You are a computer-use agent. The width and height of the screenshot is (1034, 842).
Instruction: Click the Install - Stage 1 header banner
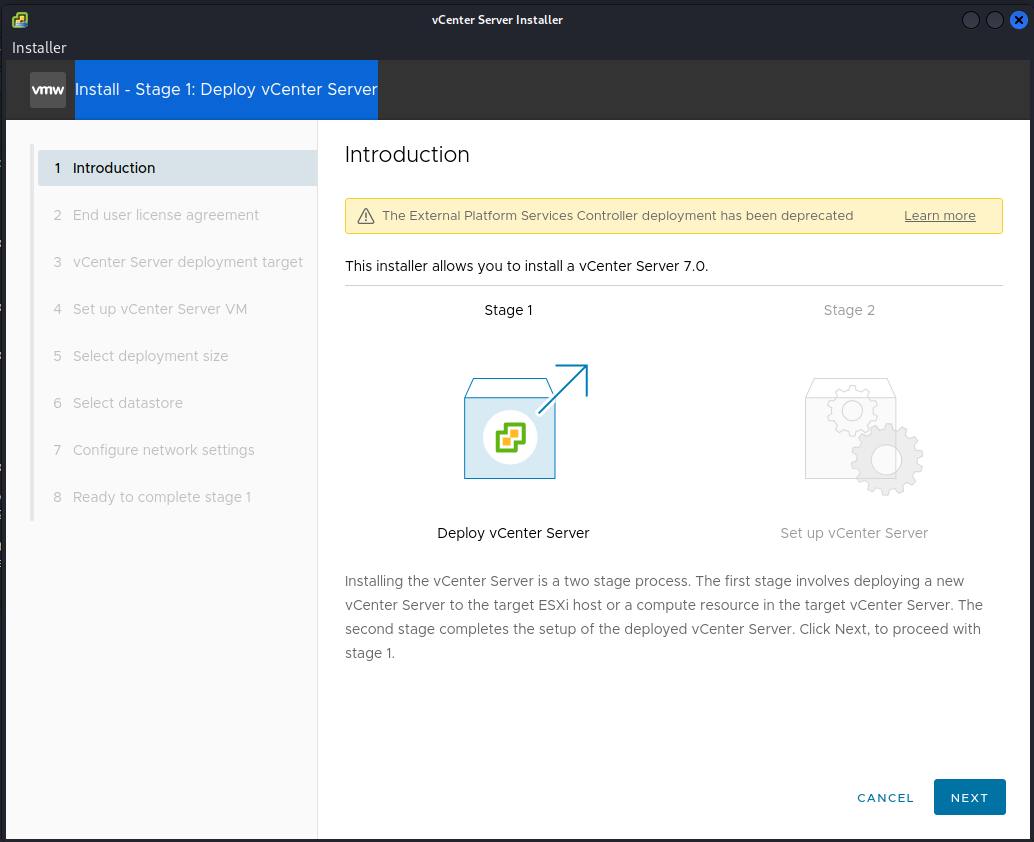(x=226, y=90)
